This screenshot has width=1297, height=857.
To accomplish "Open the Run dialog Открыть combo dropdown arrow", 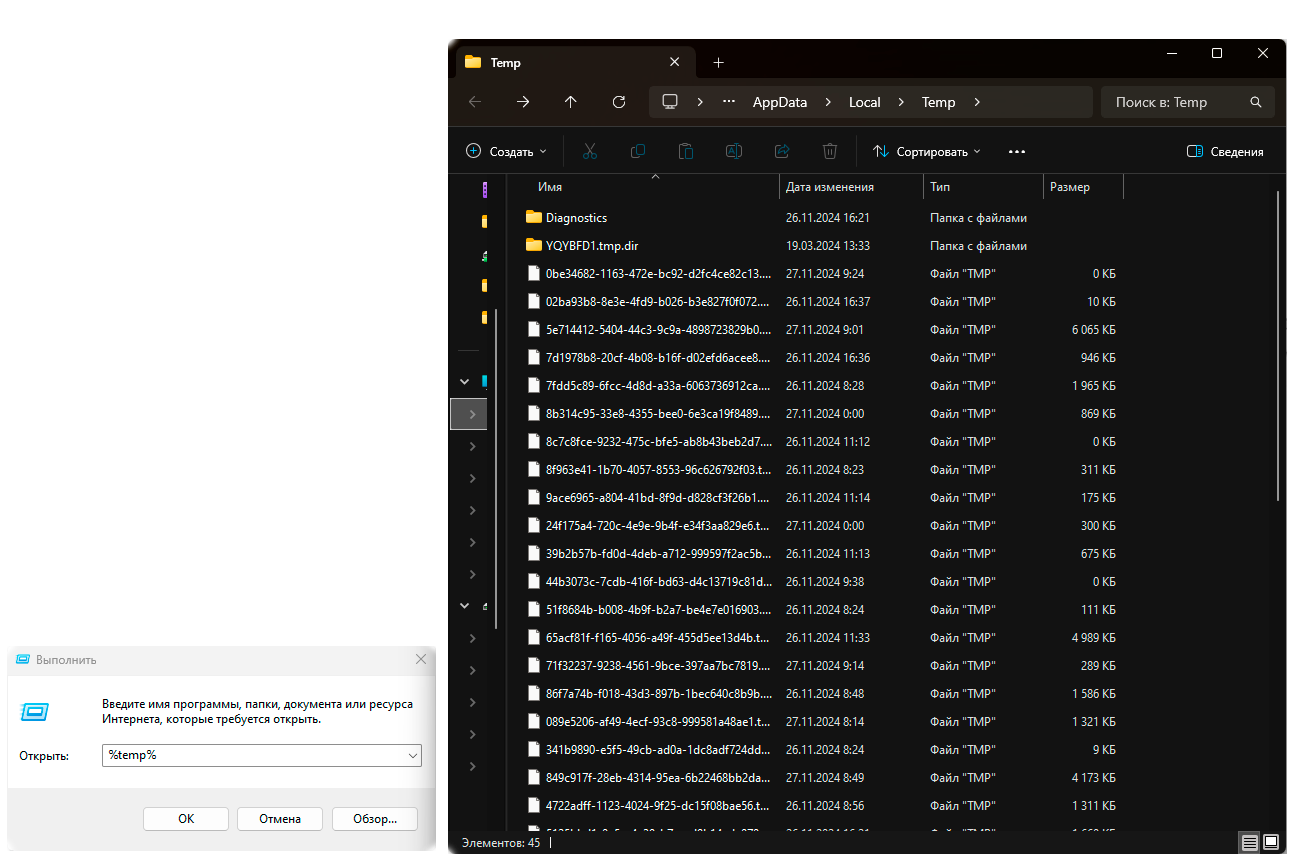I will (413, 756).
